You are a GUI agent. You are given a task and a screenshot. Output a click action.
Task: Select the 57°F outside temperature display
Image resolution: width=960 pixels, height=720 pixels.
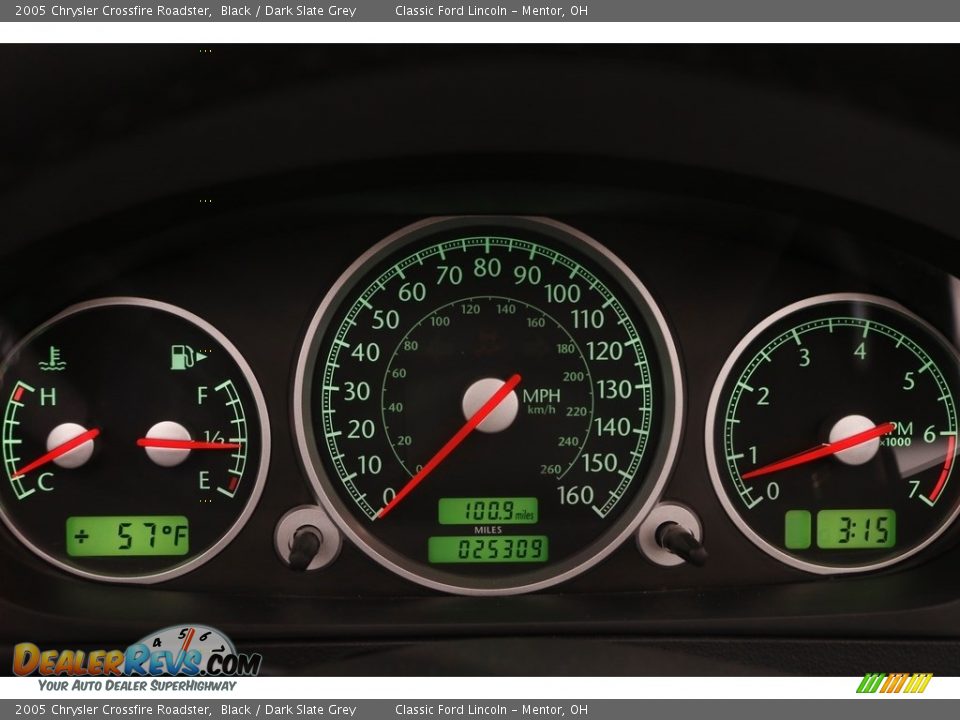tap(127, 537)
